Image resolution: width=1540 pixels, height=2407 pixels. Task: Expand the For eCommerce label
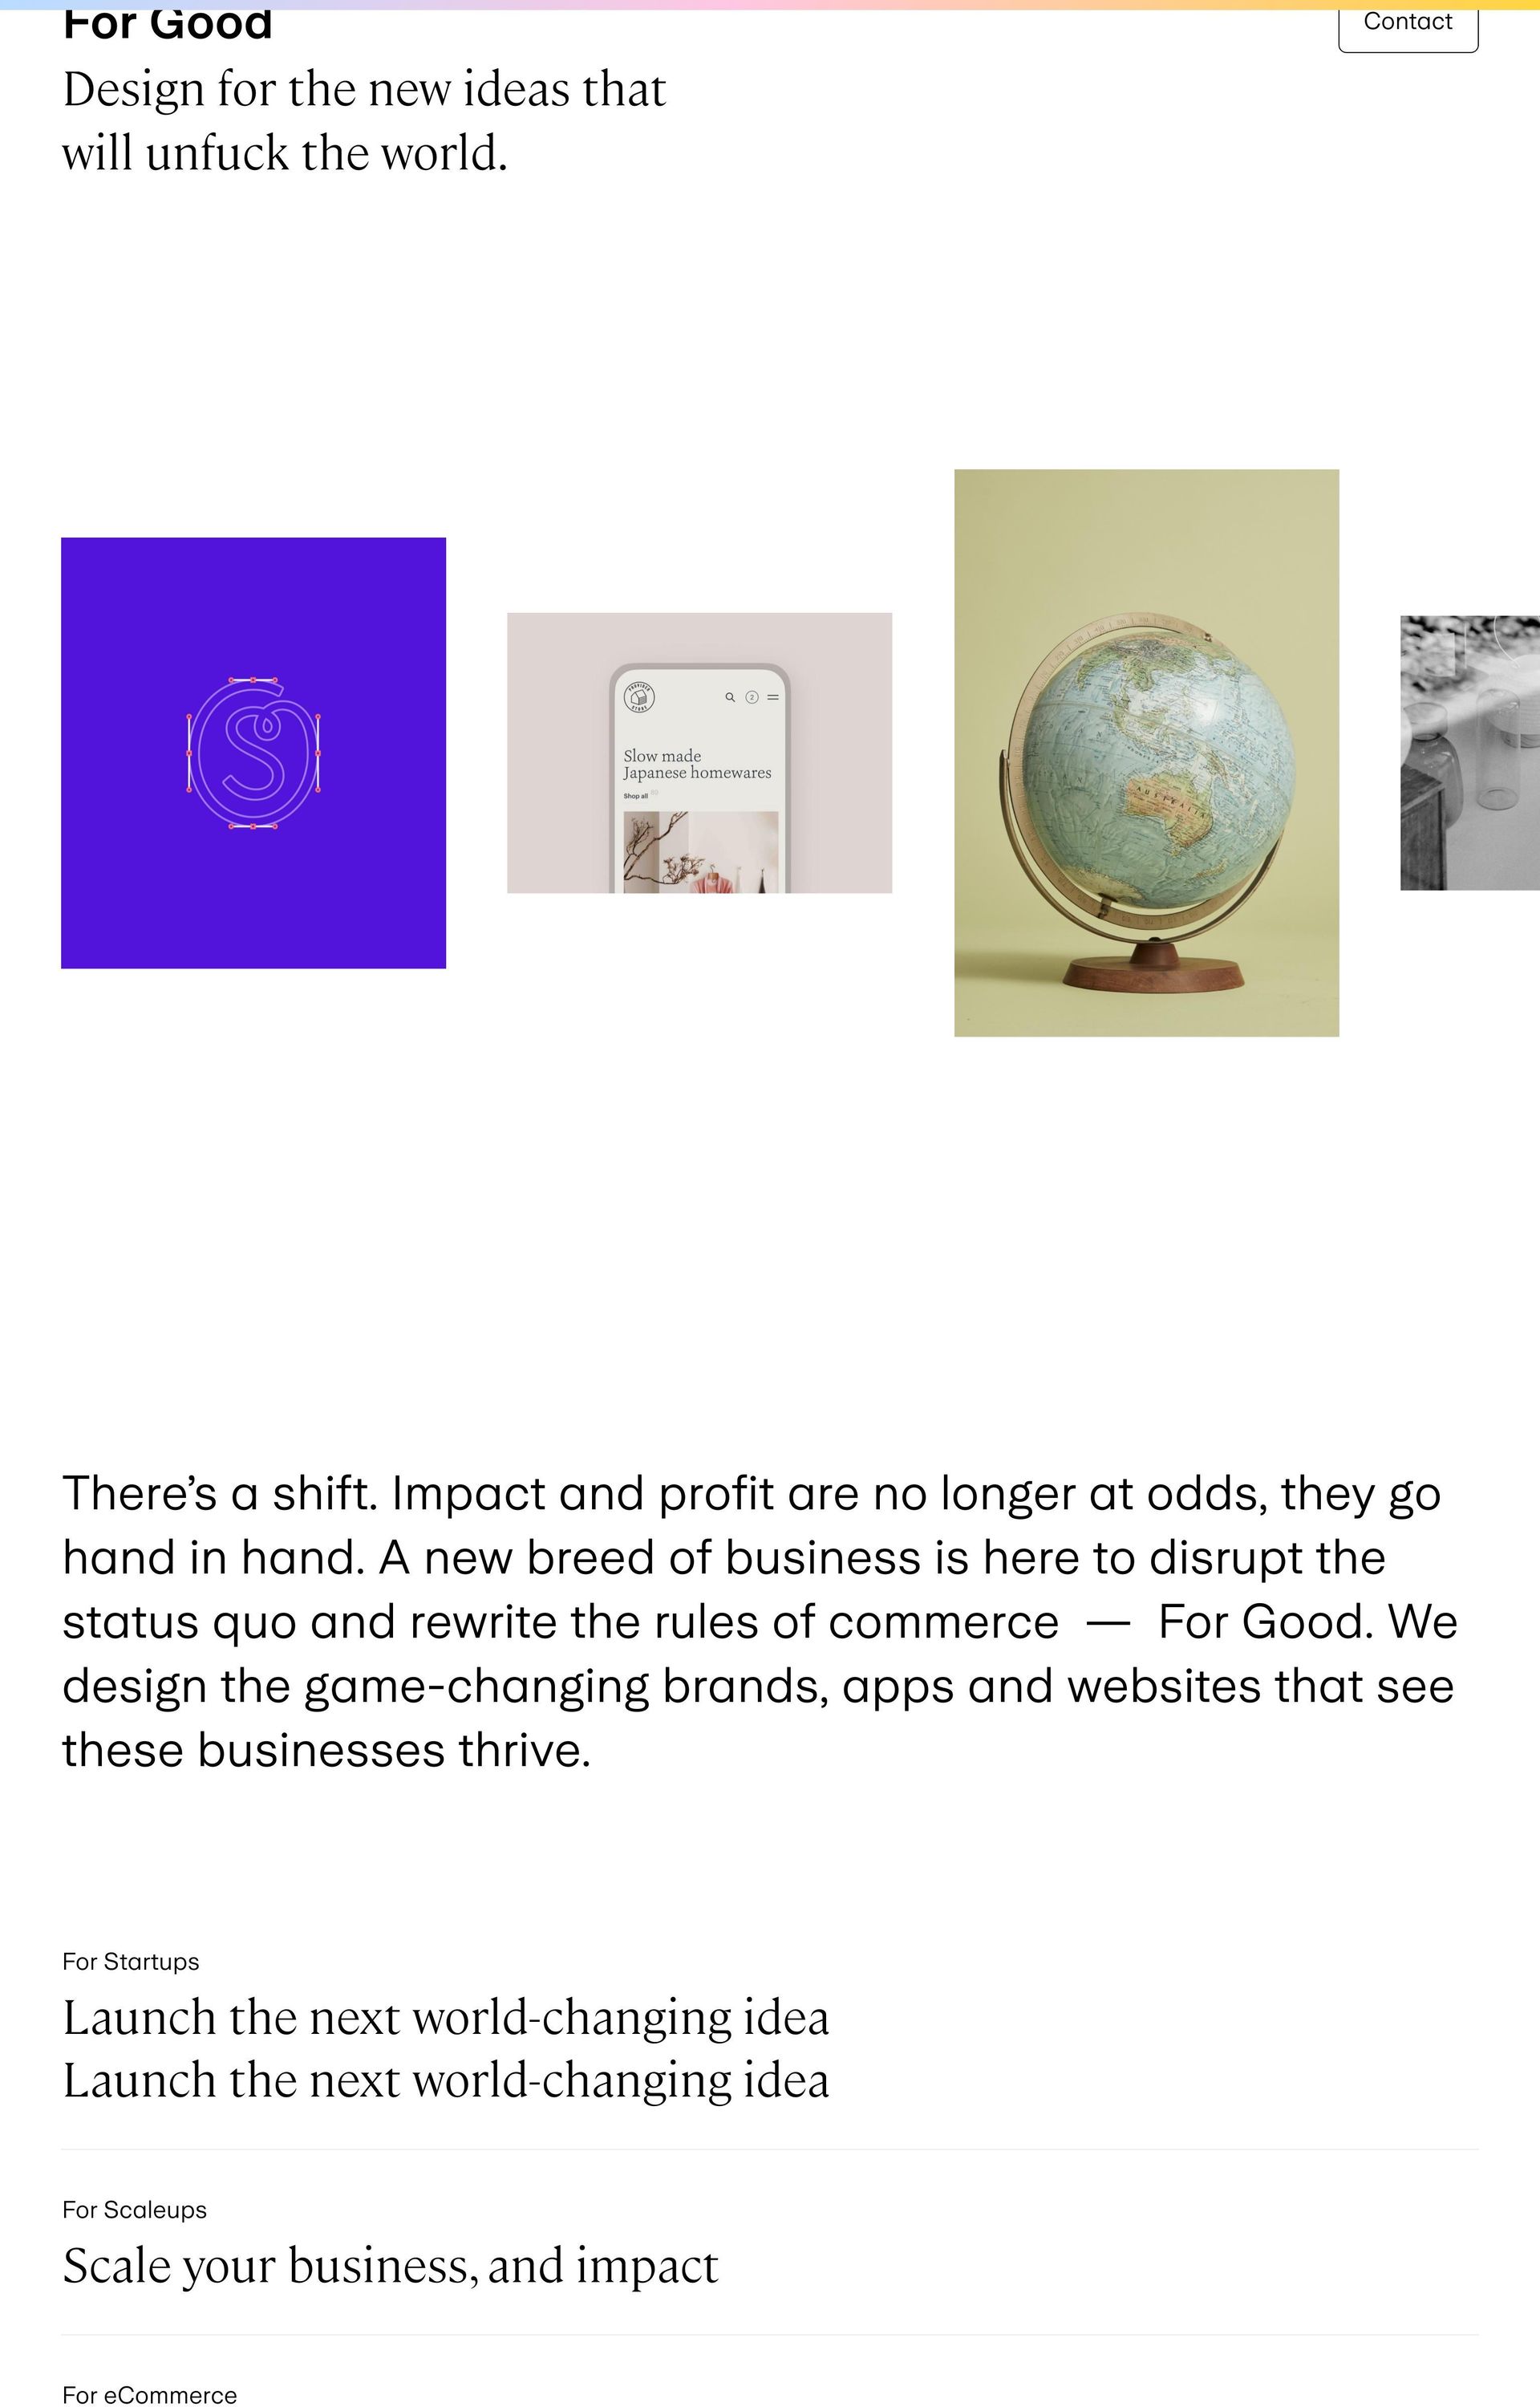149,2394
